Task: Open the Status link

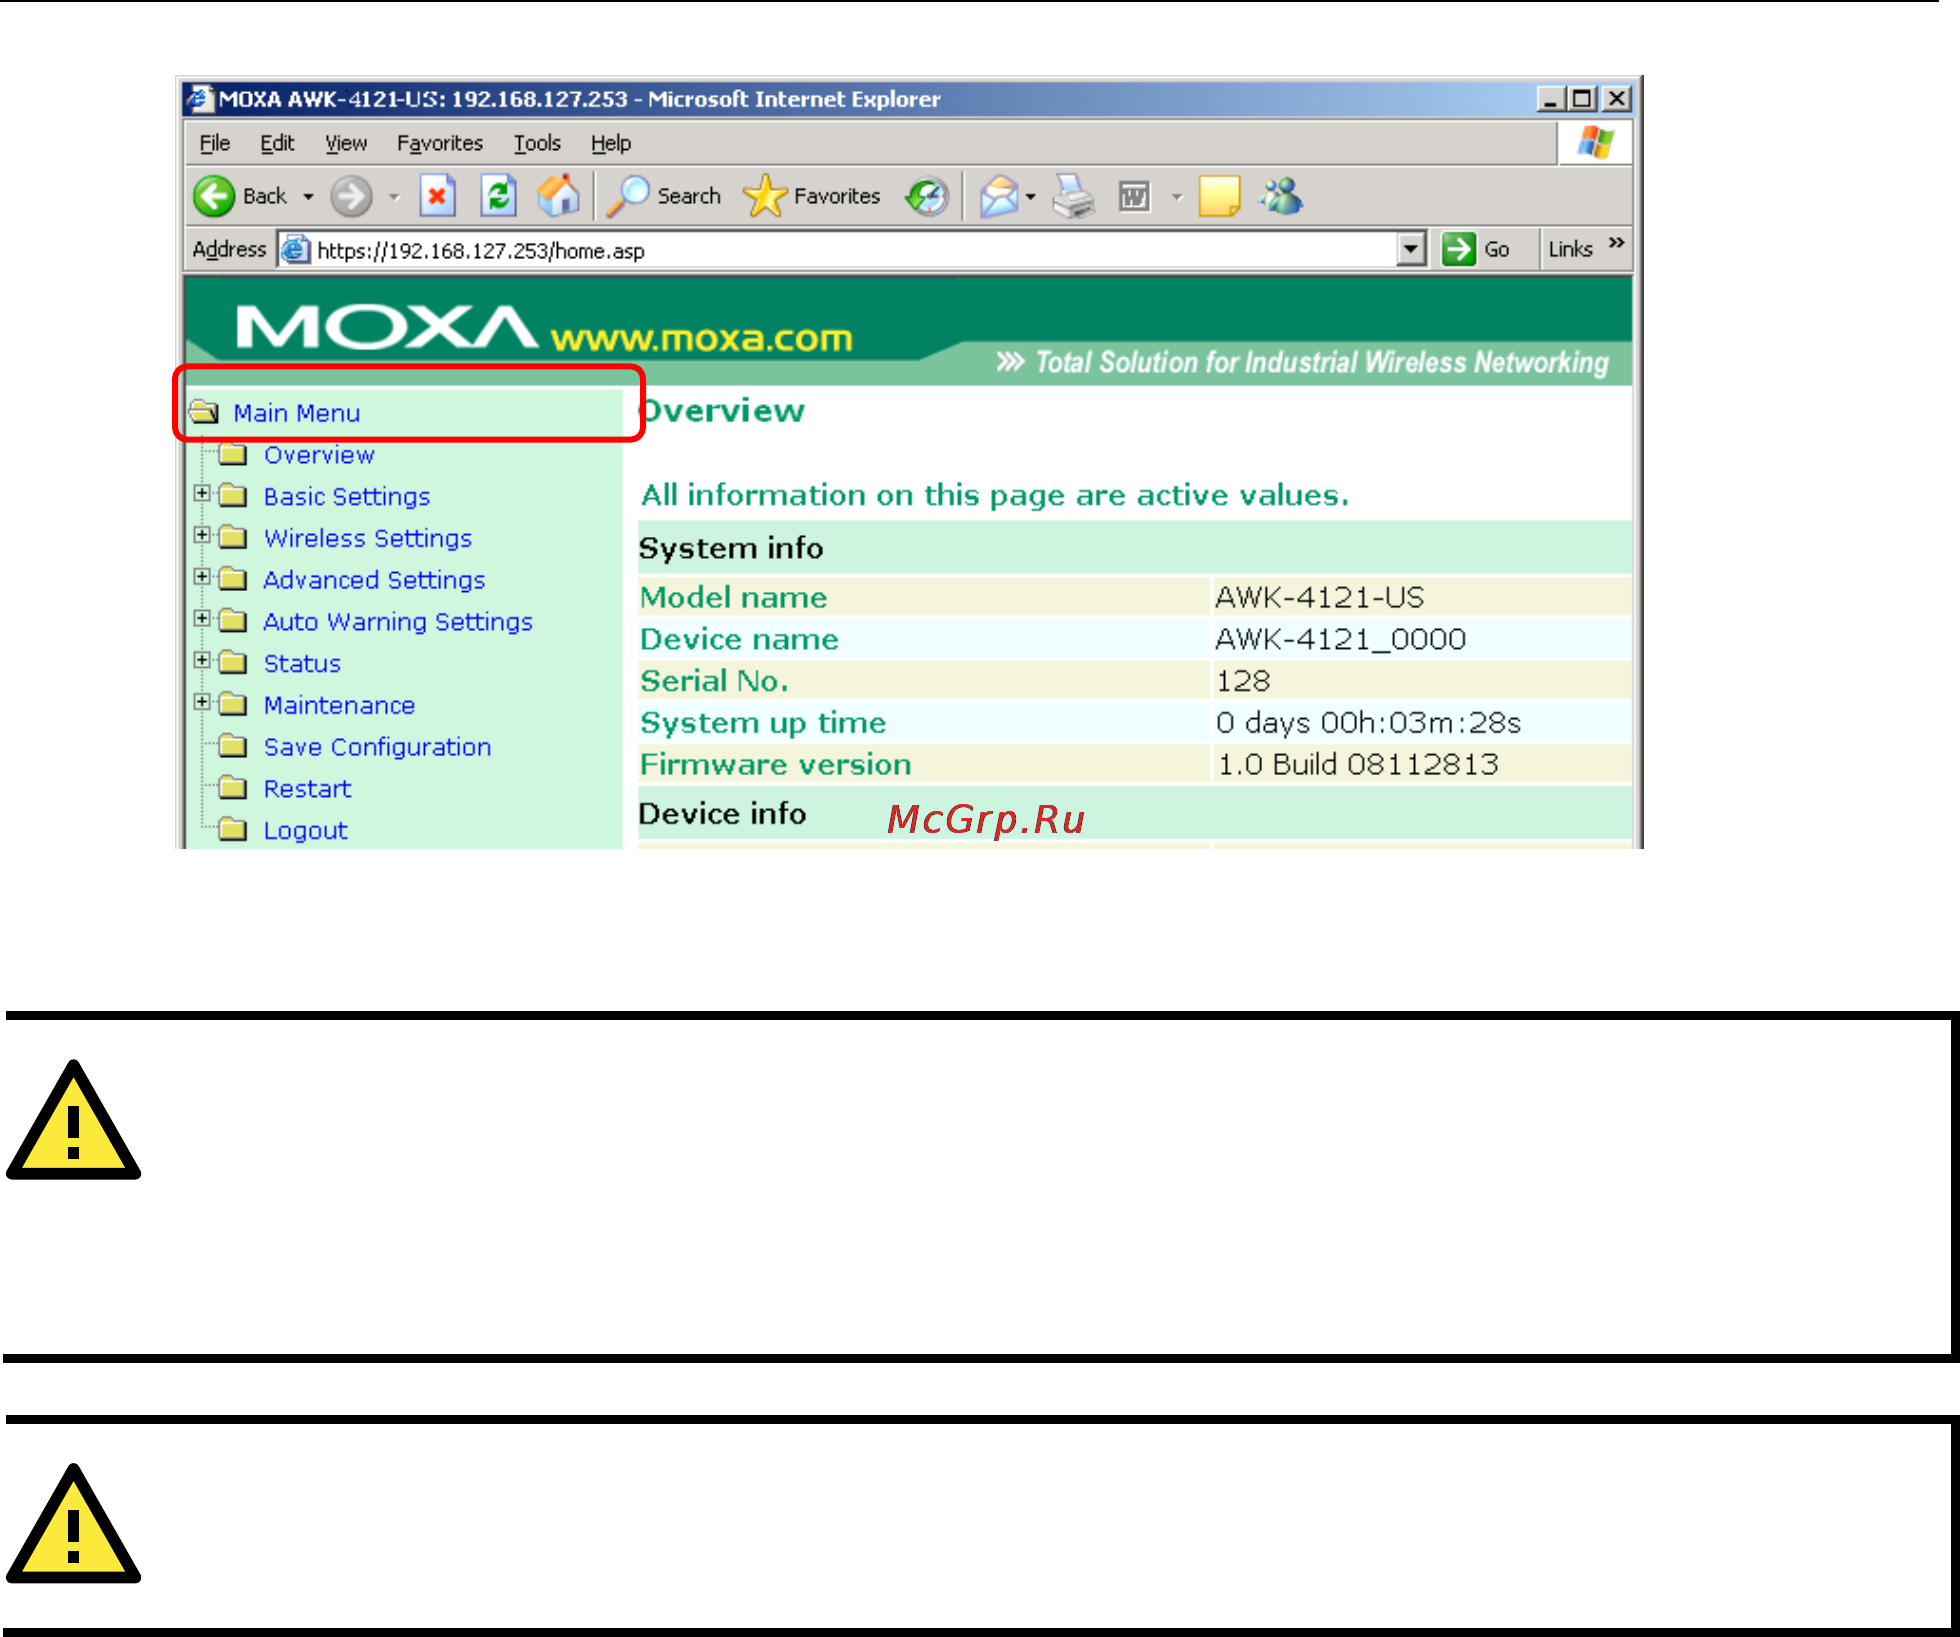Action: [302, 664]
